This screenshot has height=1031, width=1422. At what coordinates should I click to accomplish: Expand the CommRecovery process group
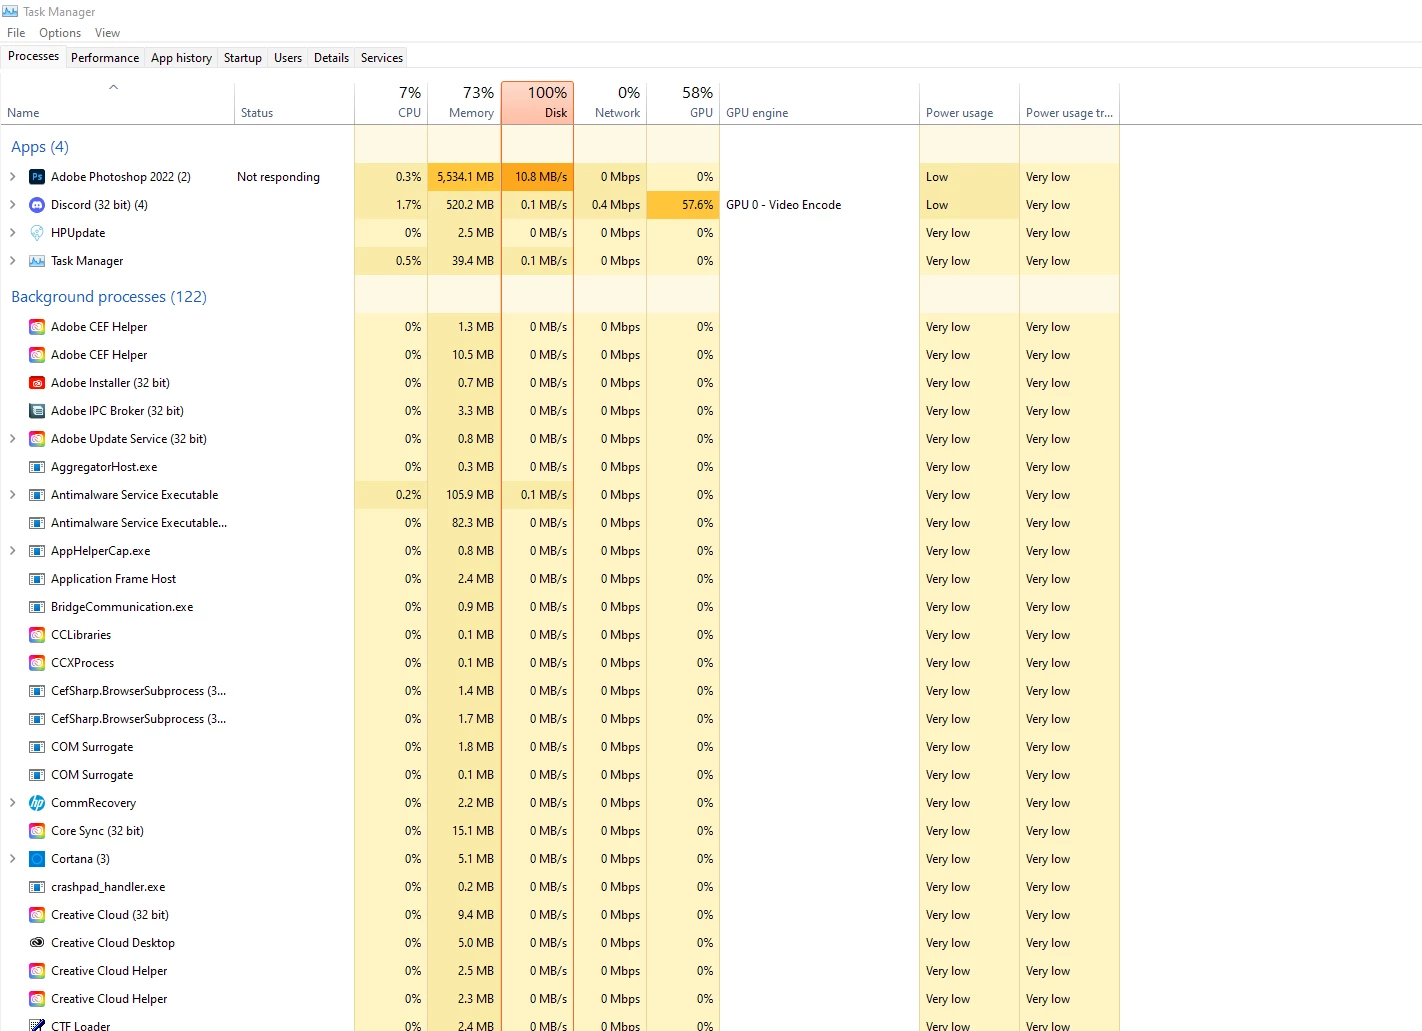pyautogui.click(x=12, y=803)
